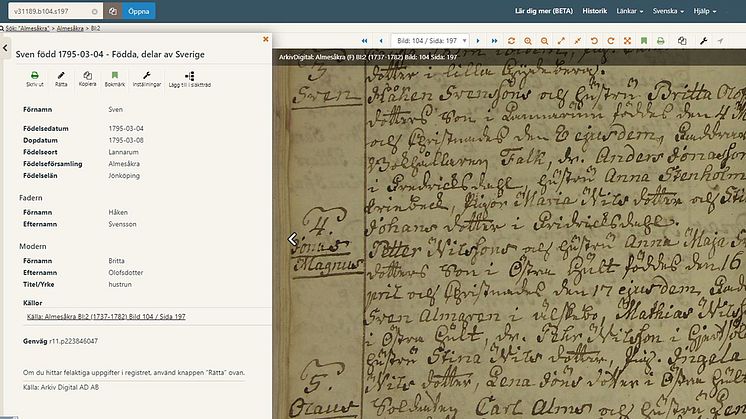The height and width of the screenshot is (419, 746).
Task: Go to the previous image
Action: pyautogui.click(x=381, y=41)
